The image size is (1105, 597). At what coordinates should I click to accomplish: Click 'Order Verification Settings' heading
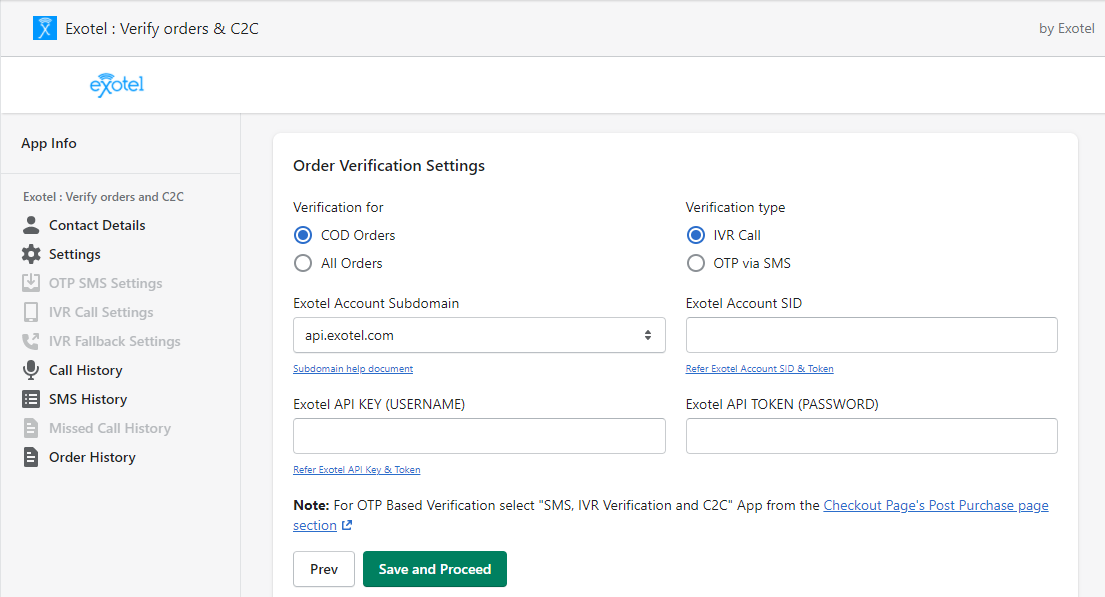pos(389,166)
